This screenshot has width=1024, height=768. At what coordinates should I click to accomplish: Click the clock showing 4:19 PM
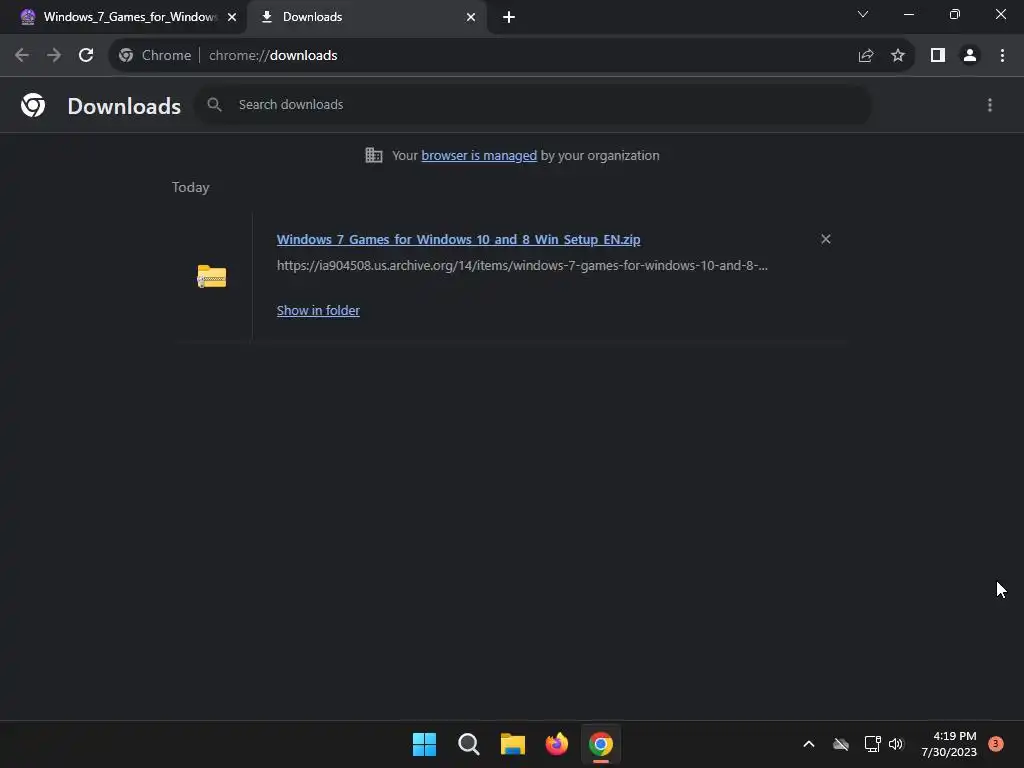tap(949, 744)
